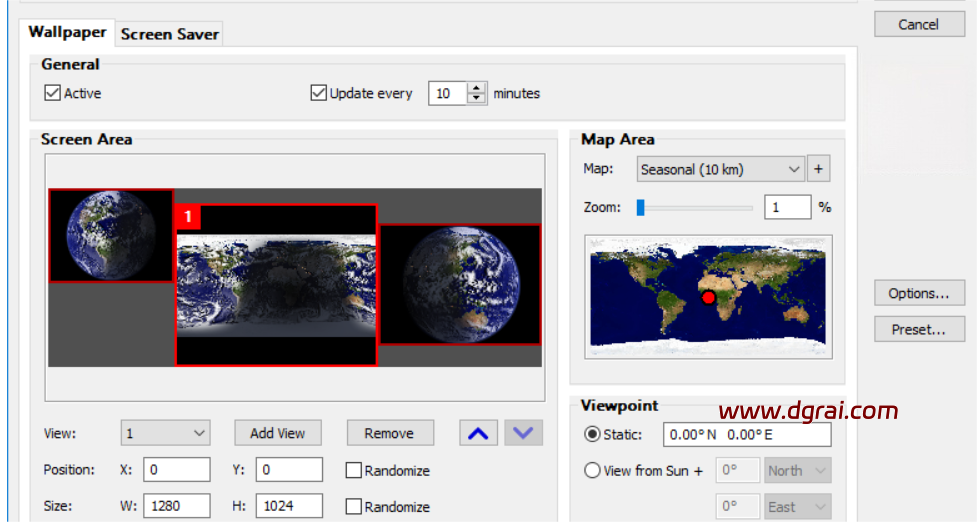
Task: Select the left globe view thumbnail
Action: click(111, 235)
